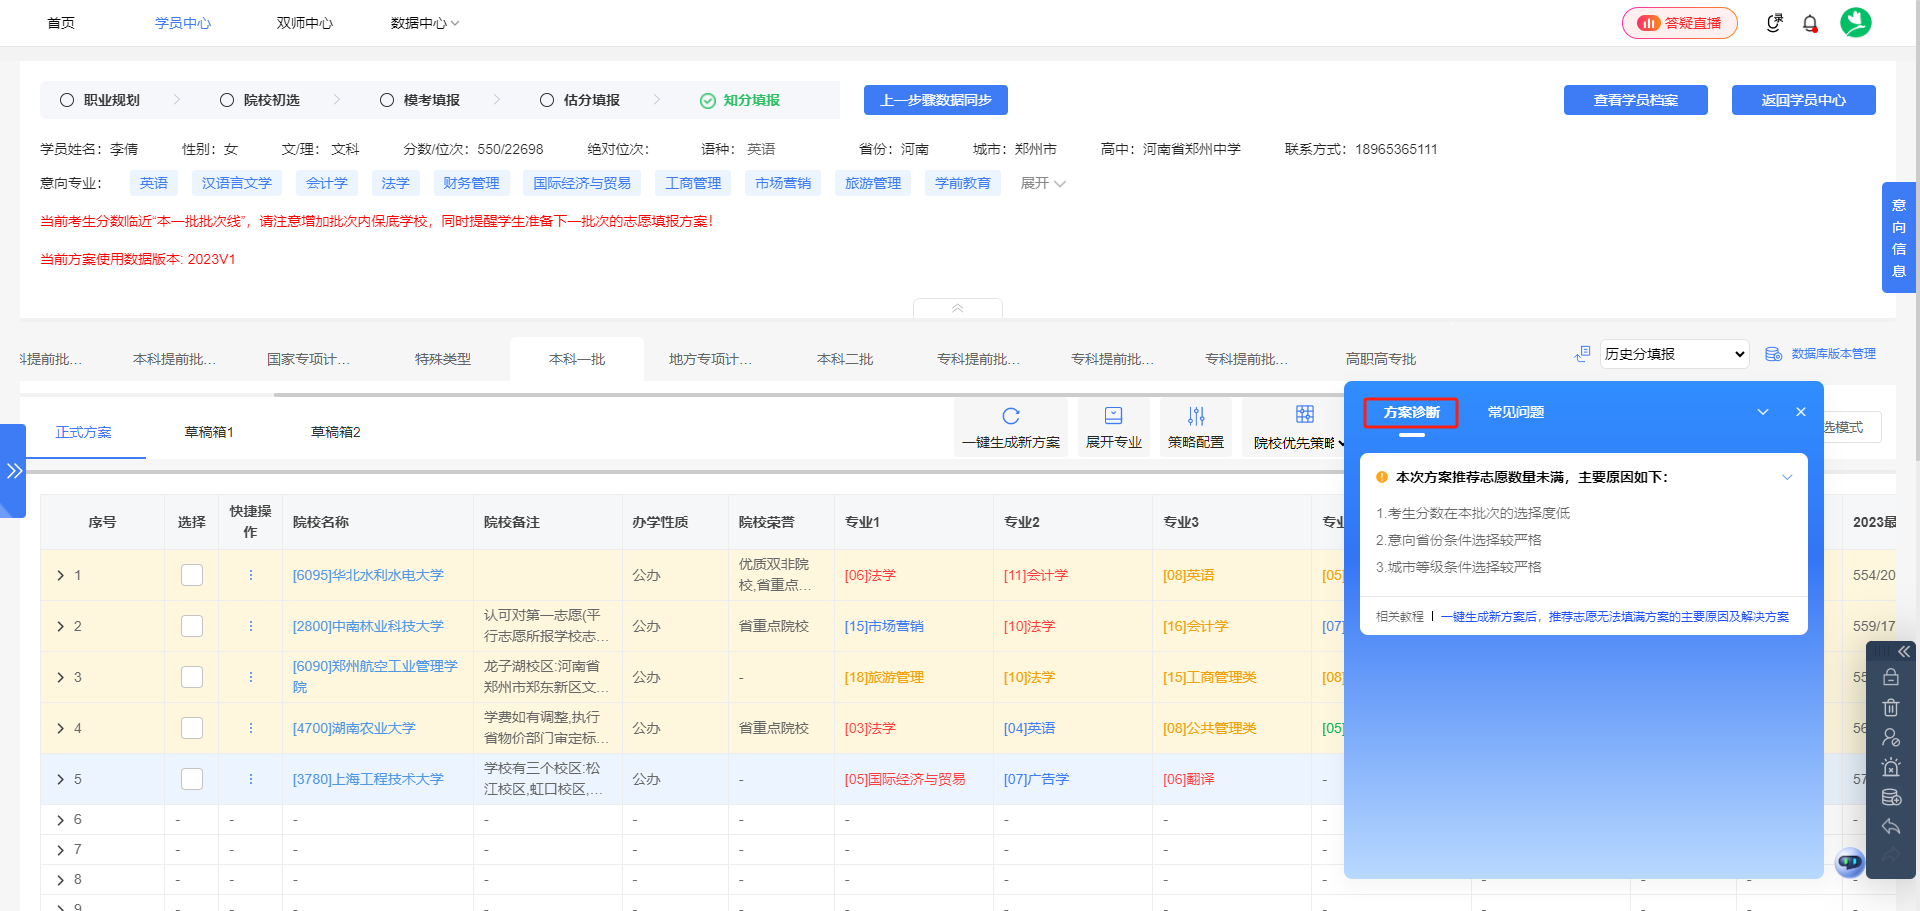
Task: Select the 模考填报 step radio
Action: [x=387, y=100]
